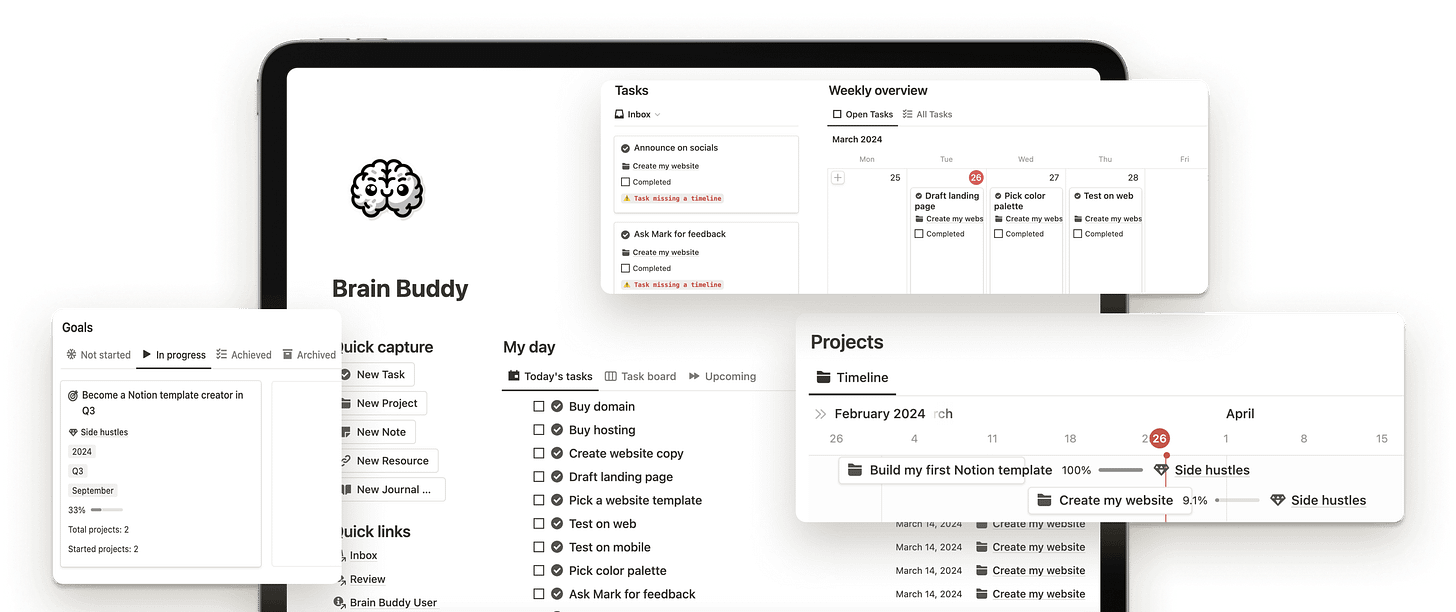
Task: Switch to All Tasks tab in Weekly overview
Action: coord(927,115)
